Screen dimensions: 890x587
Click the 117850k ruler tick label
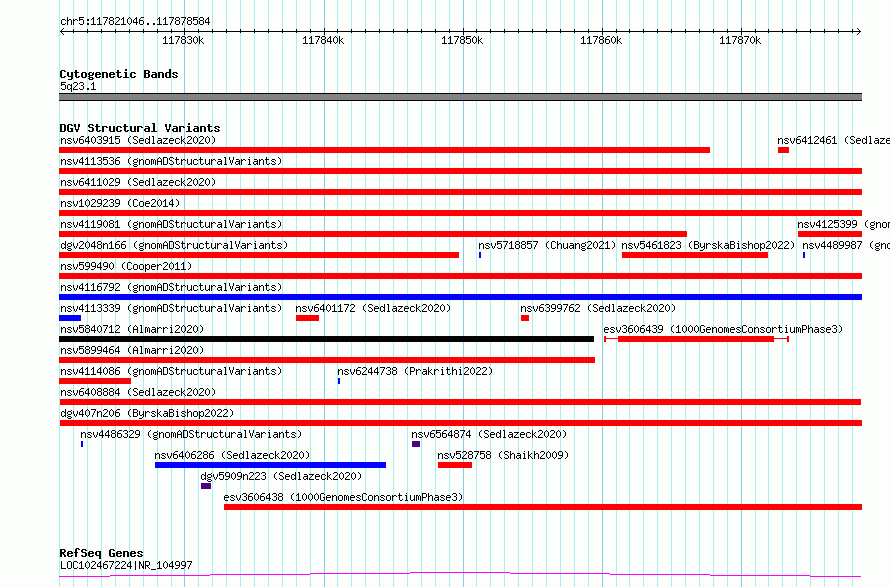(x=462, y=40)
